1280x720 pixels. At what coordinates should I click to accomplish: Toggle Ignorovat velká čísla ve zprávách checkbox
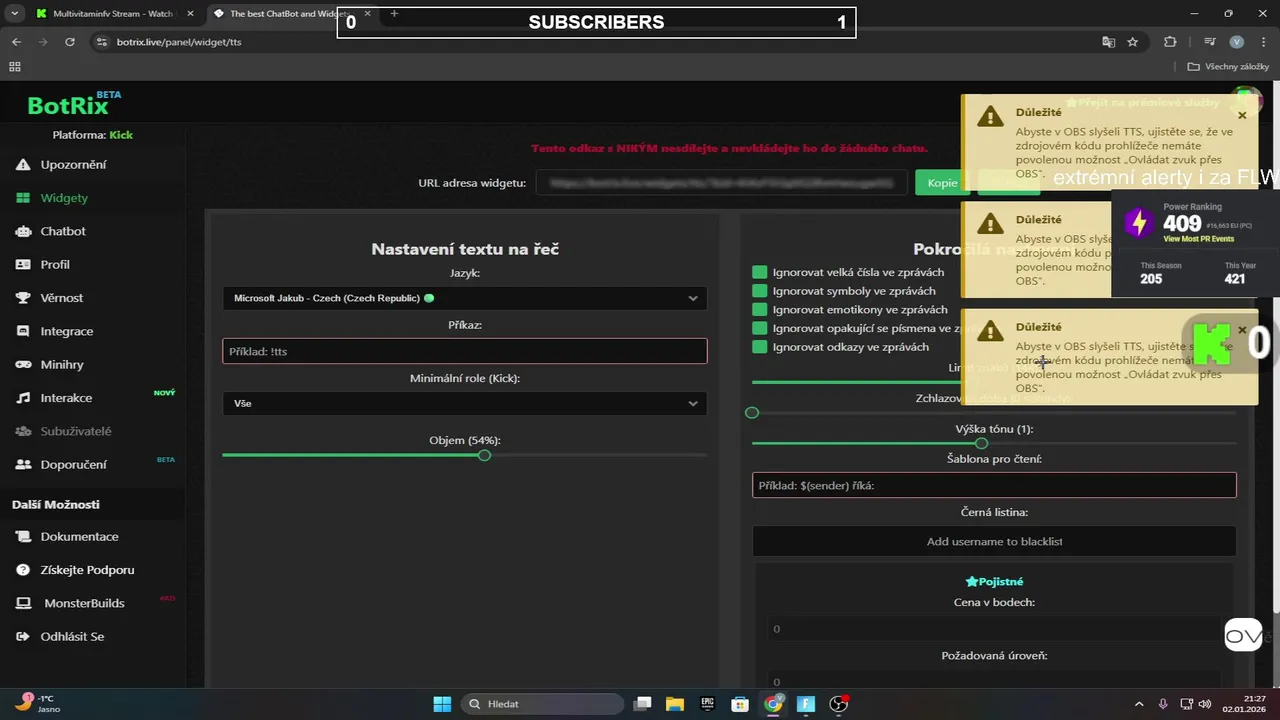(x=760, y=273)
